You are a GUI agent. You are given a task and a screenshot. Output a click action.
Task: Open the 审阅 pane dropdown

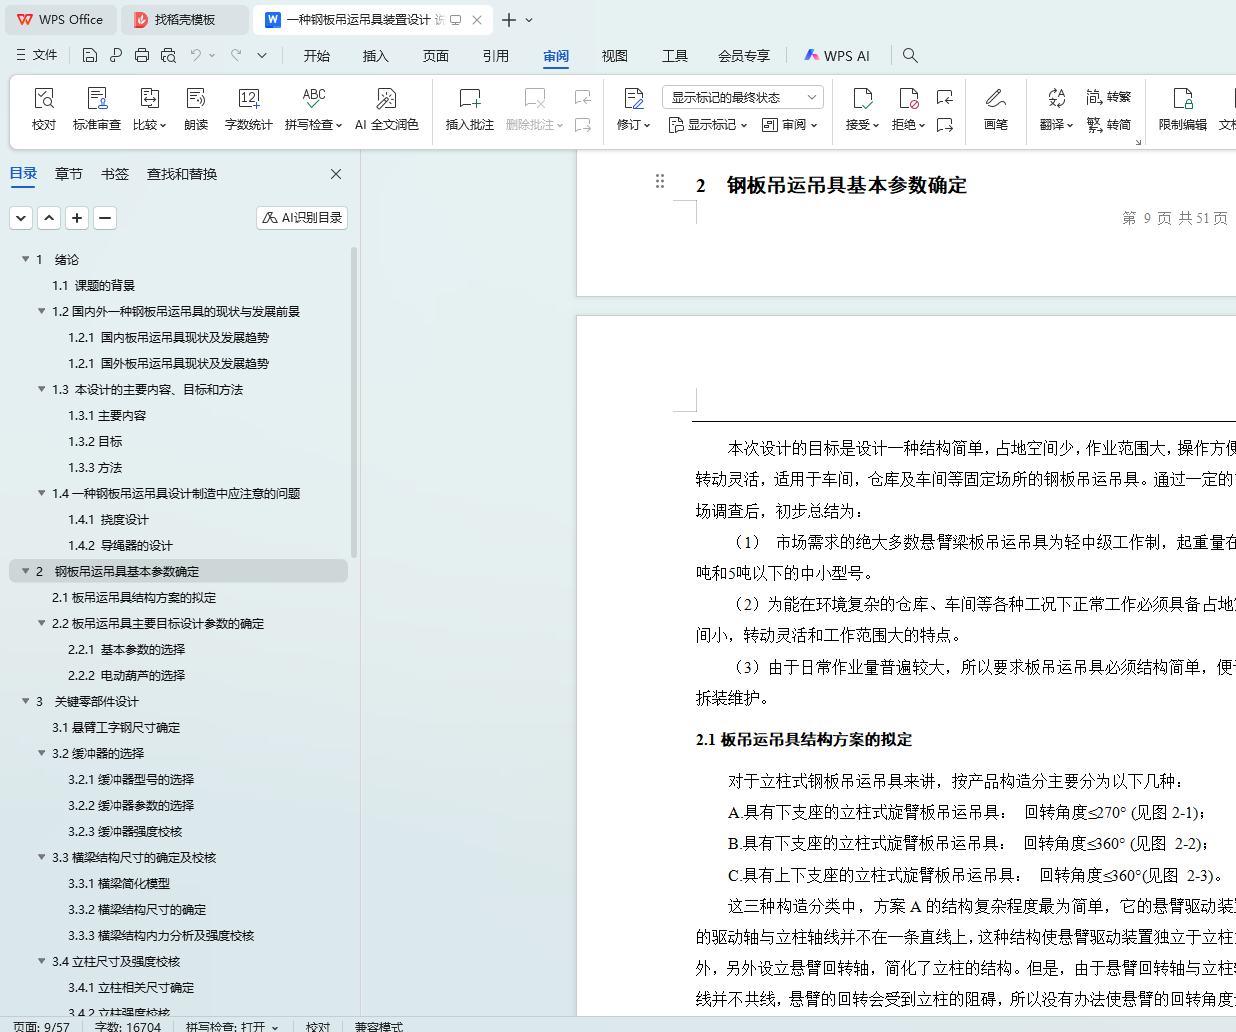[x=790, y=125]
